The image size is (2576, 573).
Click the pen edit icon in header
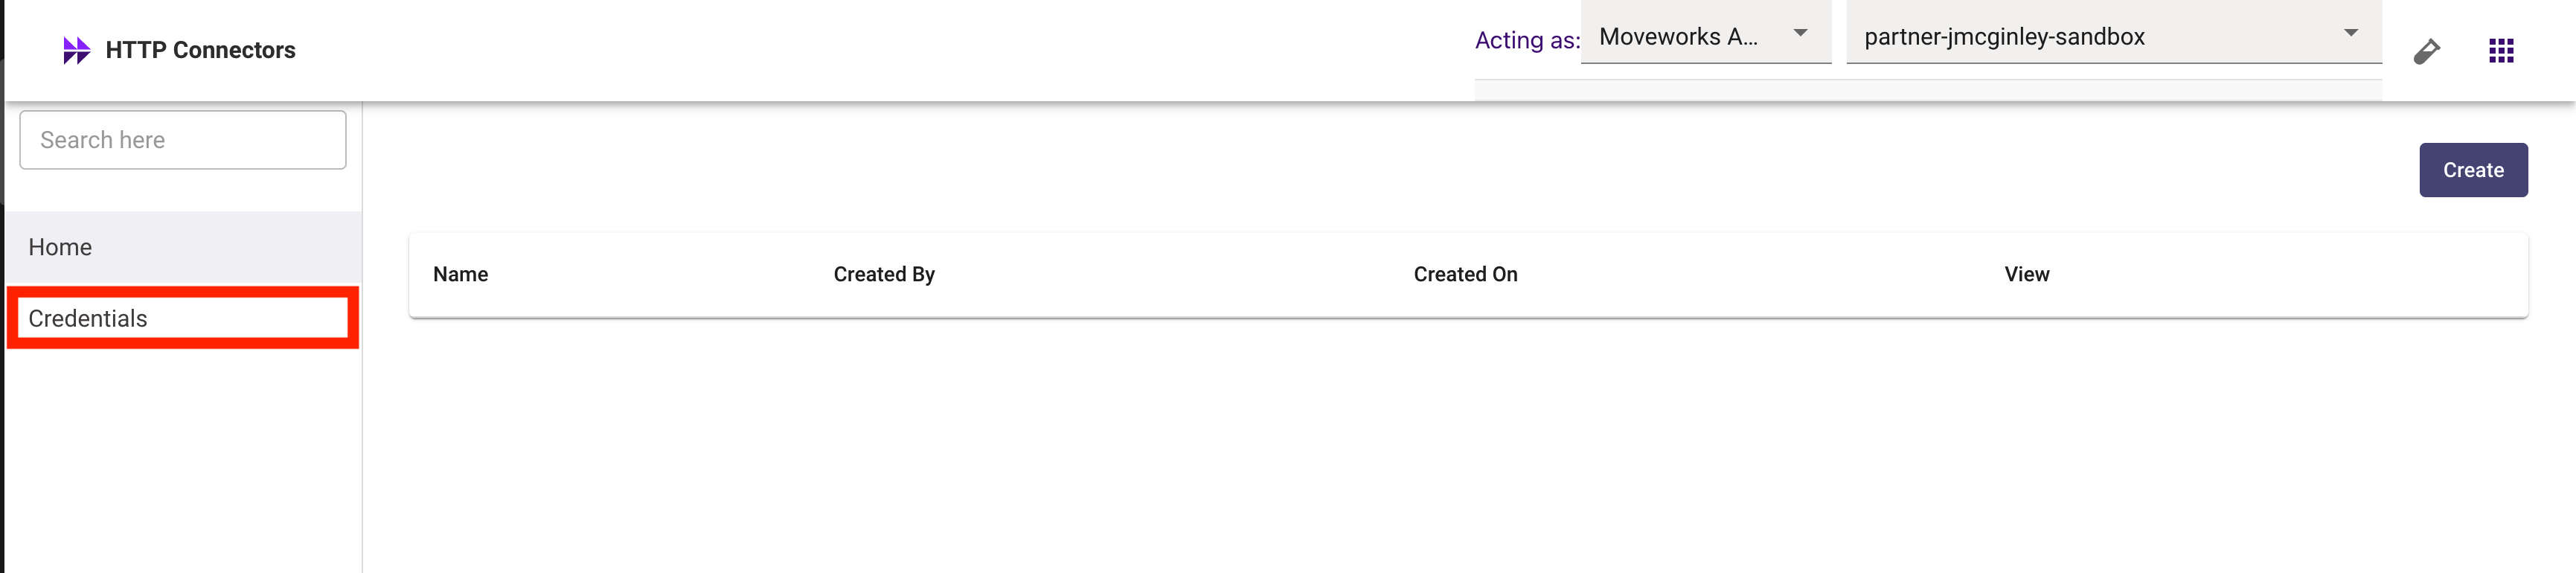click(2426, 51)
